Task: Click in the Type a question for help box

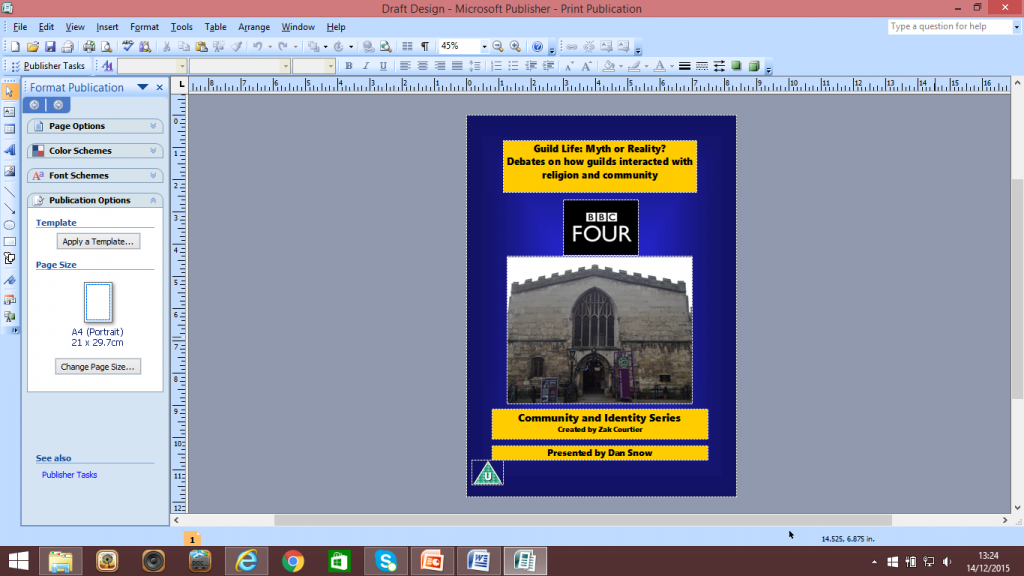Action: click(x=950, y=27)
